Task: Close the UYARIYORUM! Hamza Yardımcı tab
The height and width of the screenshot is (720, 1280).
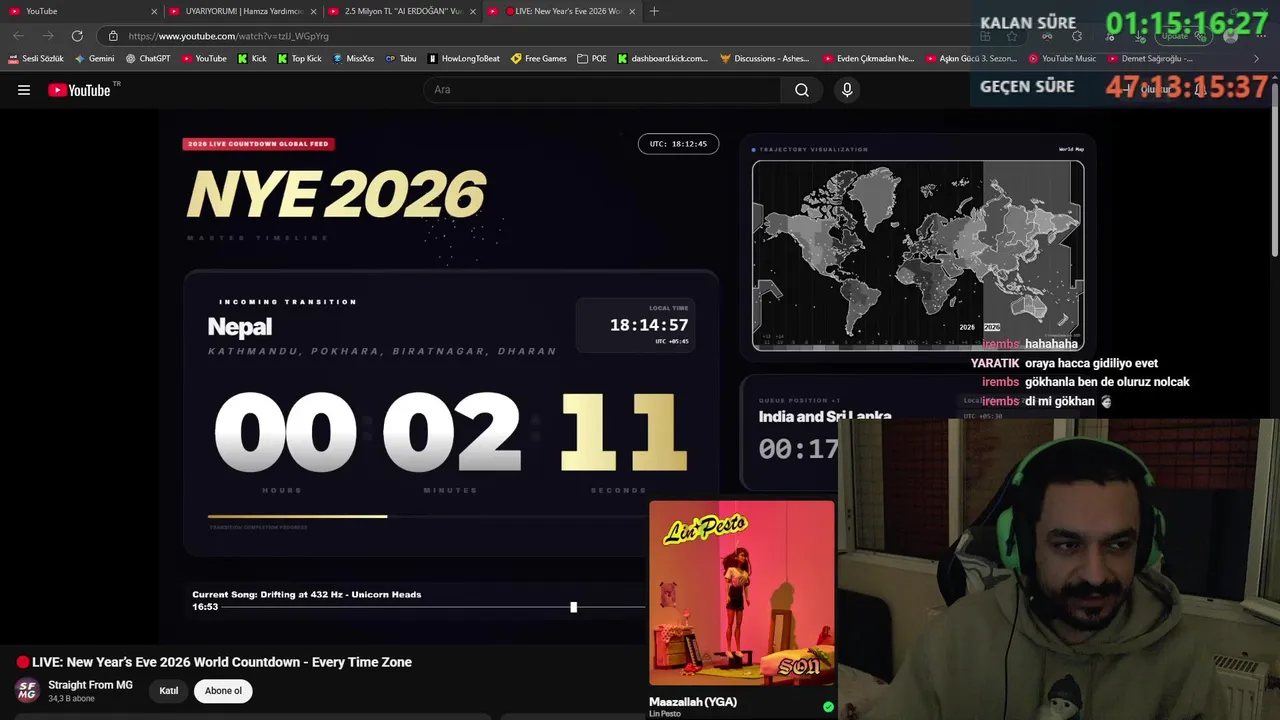Action: 314,12
